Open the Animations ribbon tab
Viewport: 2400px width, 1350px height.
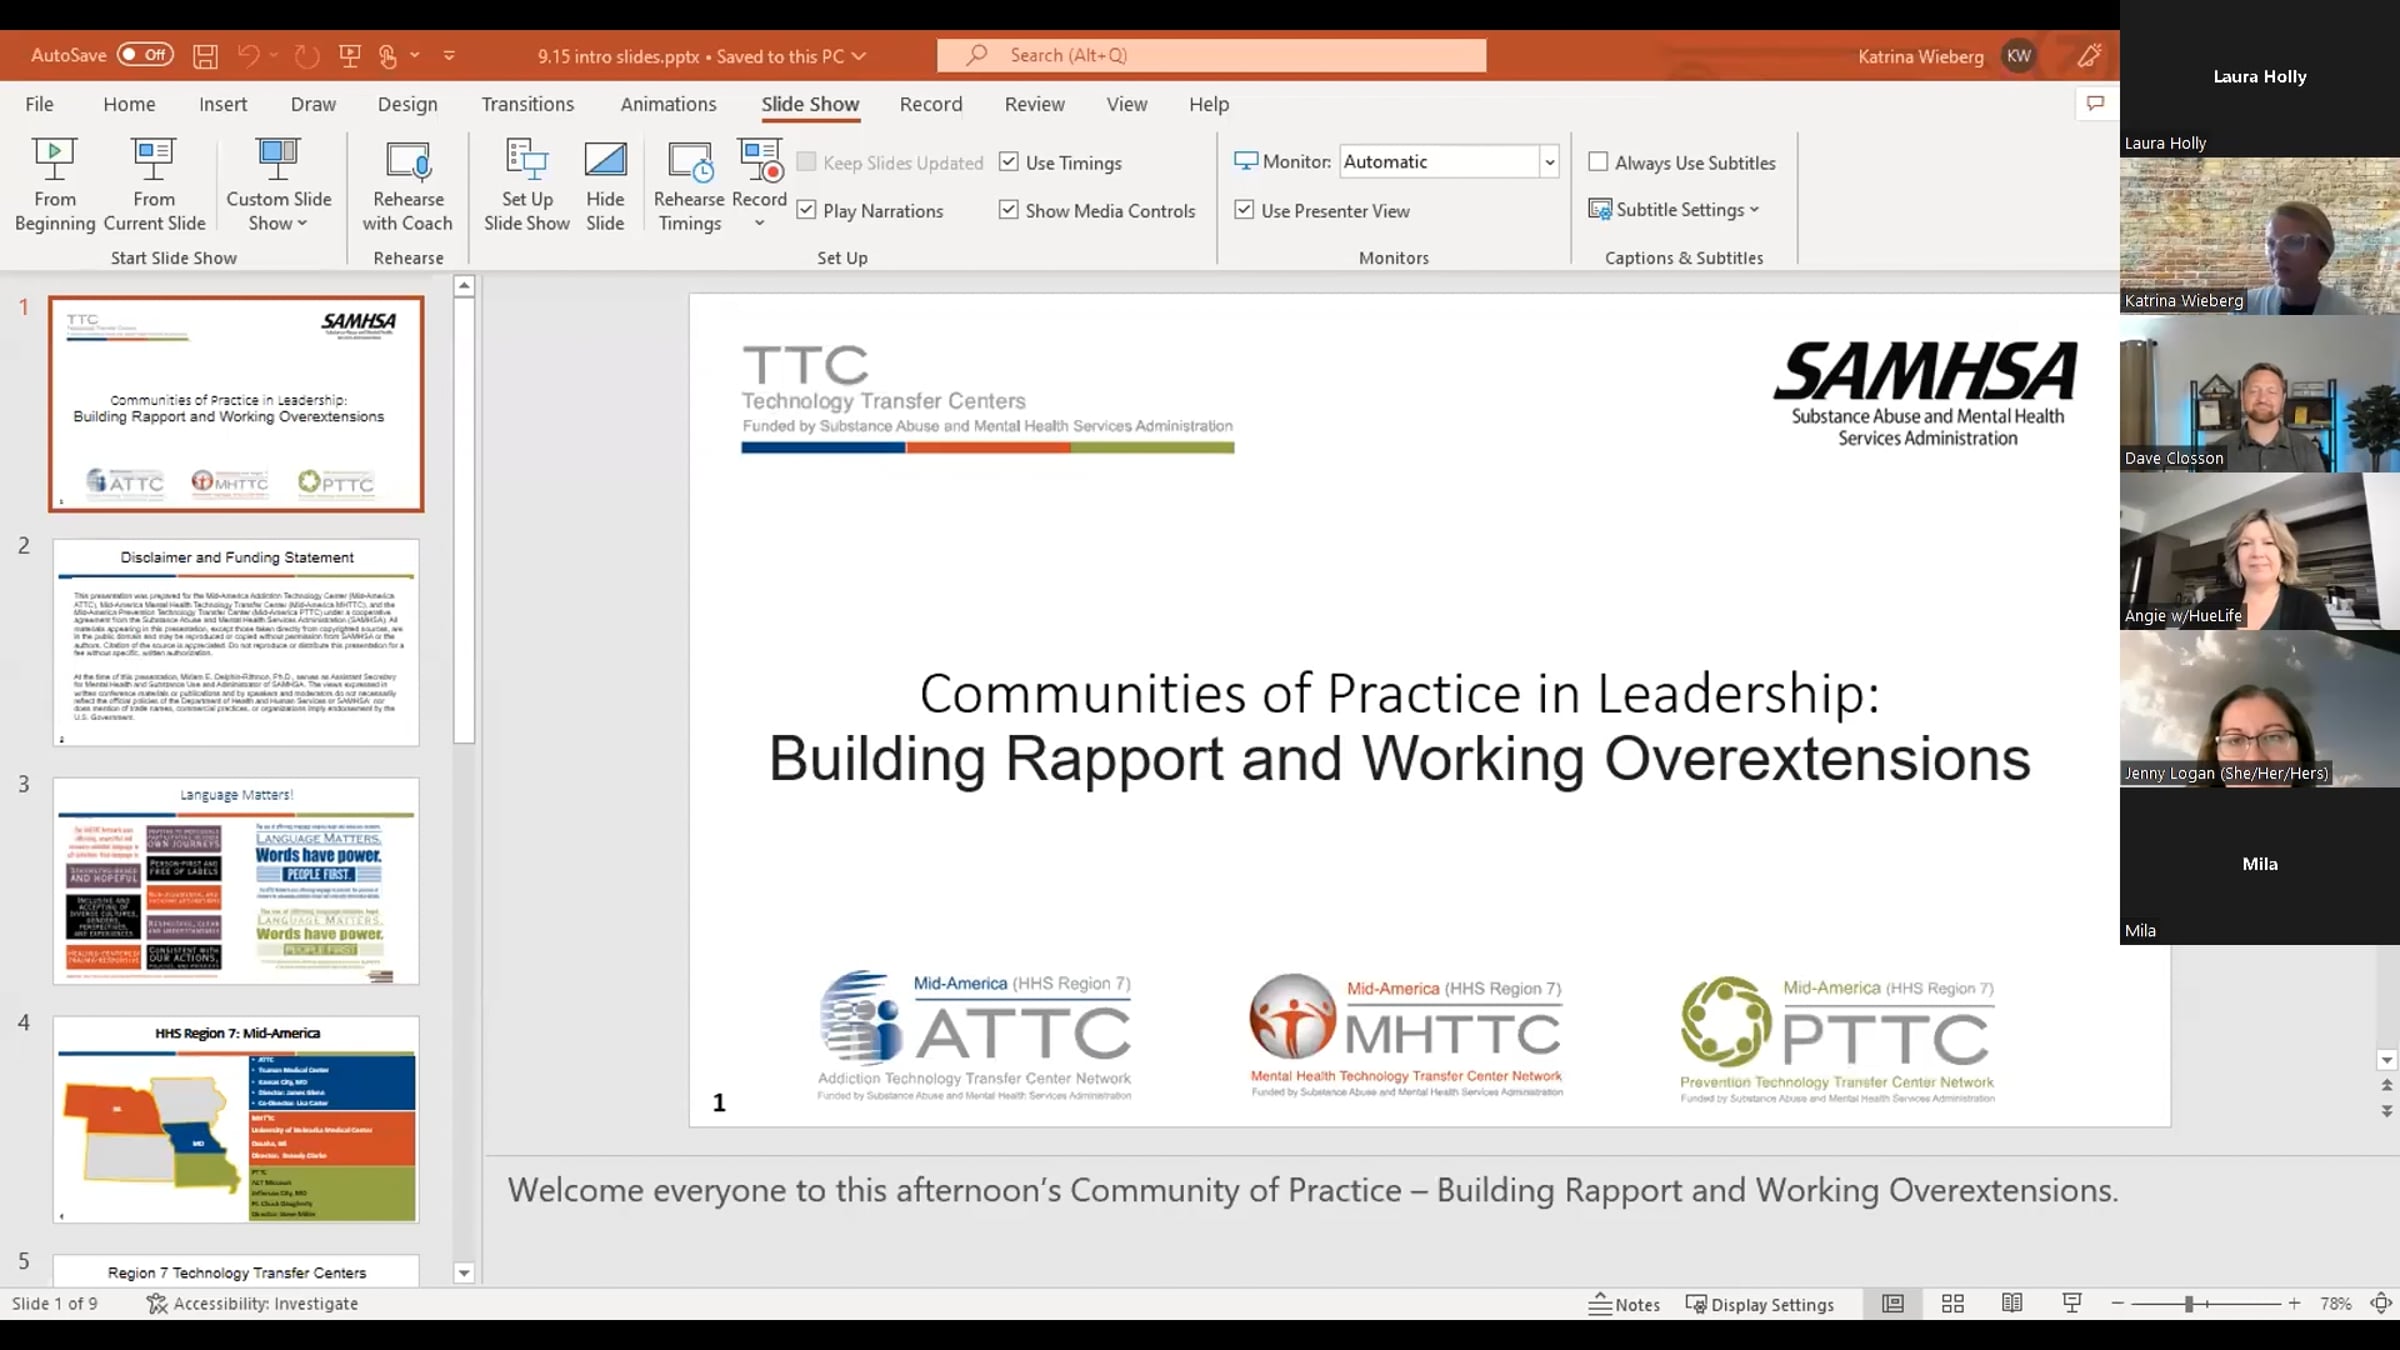coord(668,104)
